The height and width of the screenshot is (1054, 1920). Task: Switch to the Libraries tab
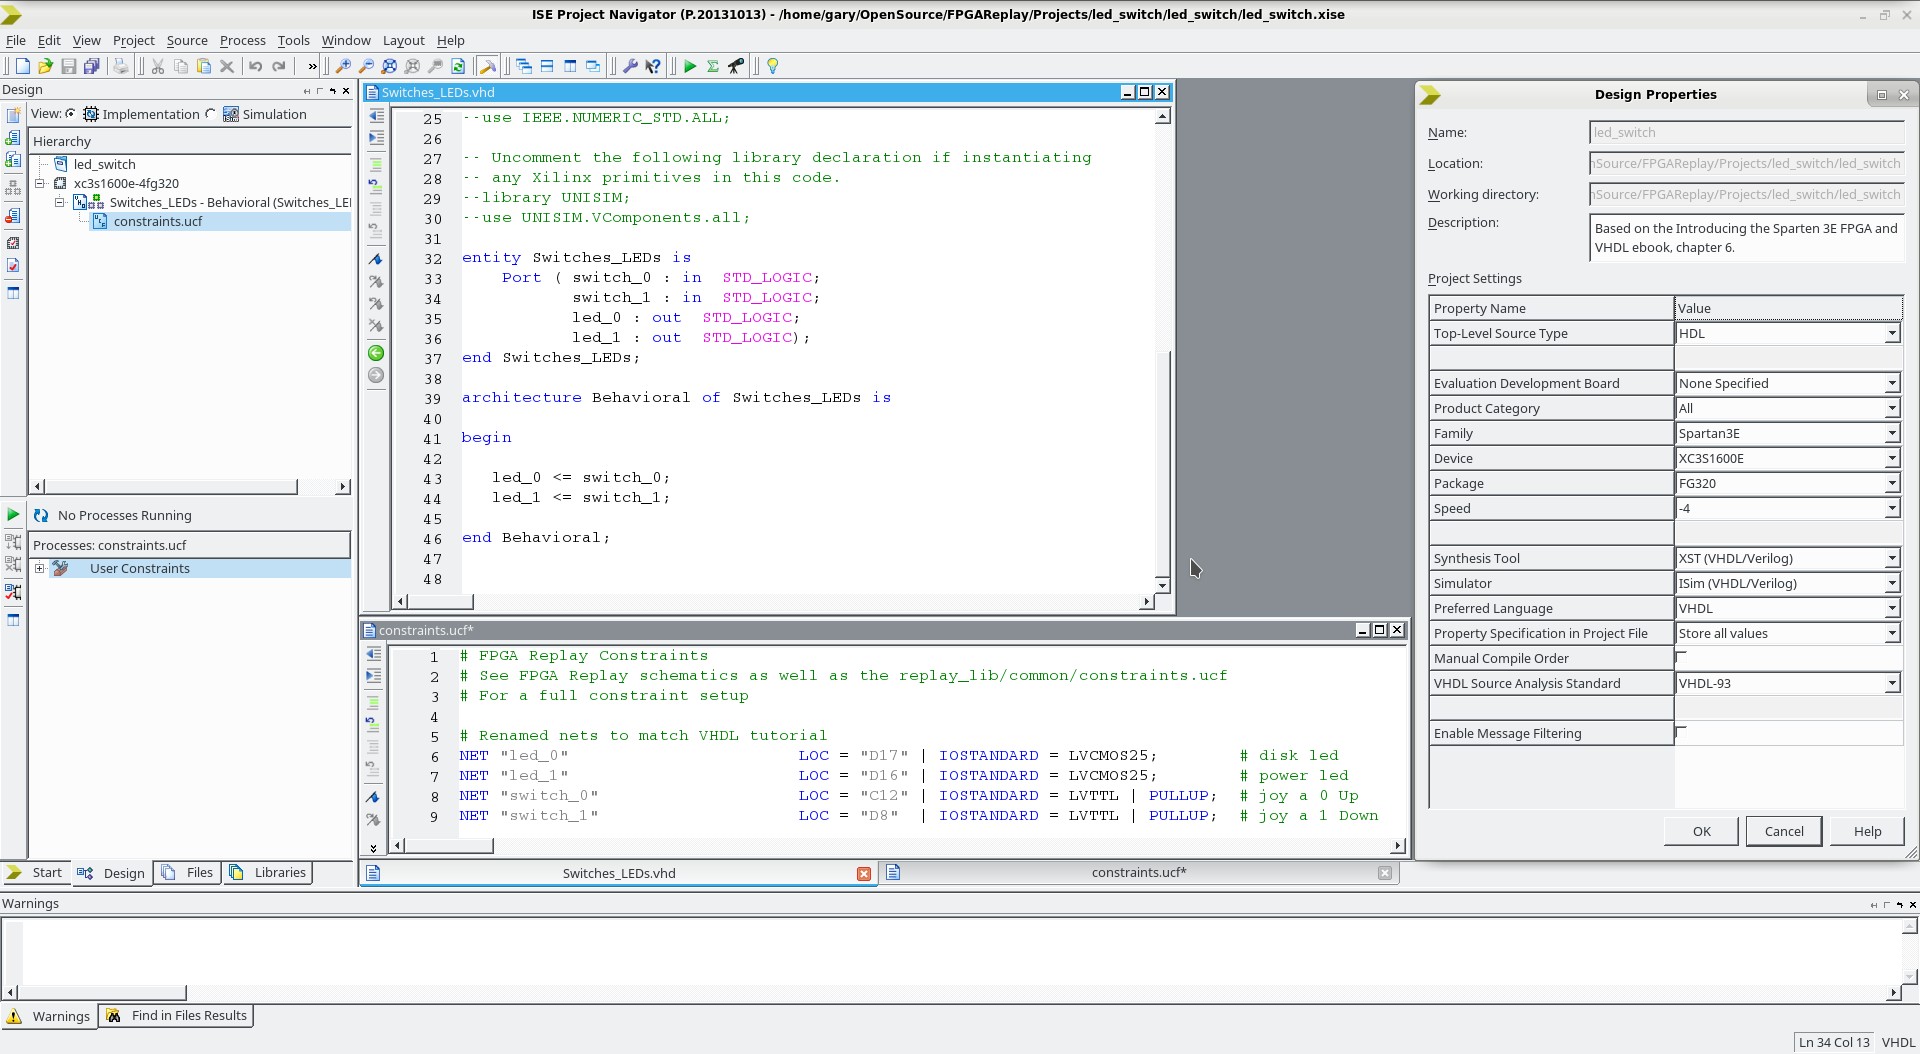268,872
